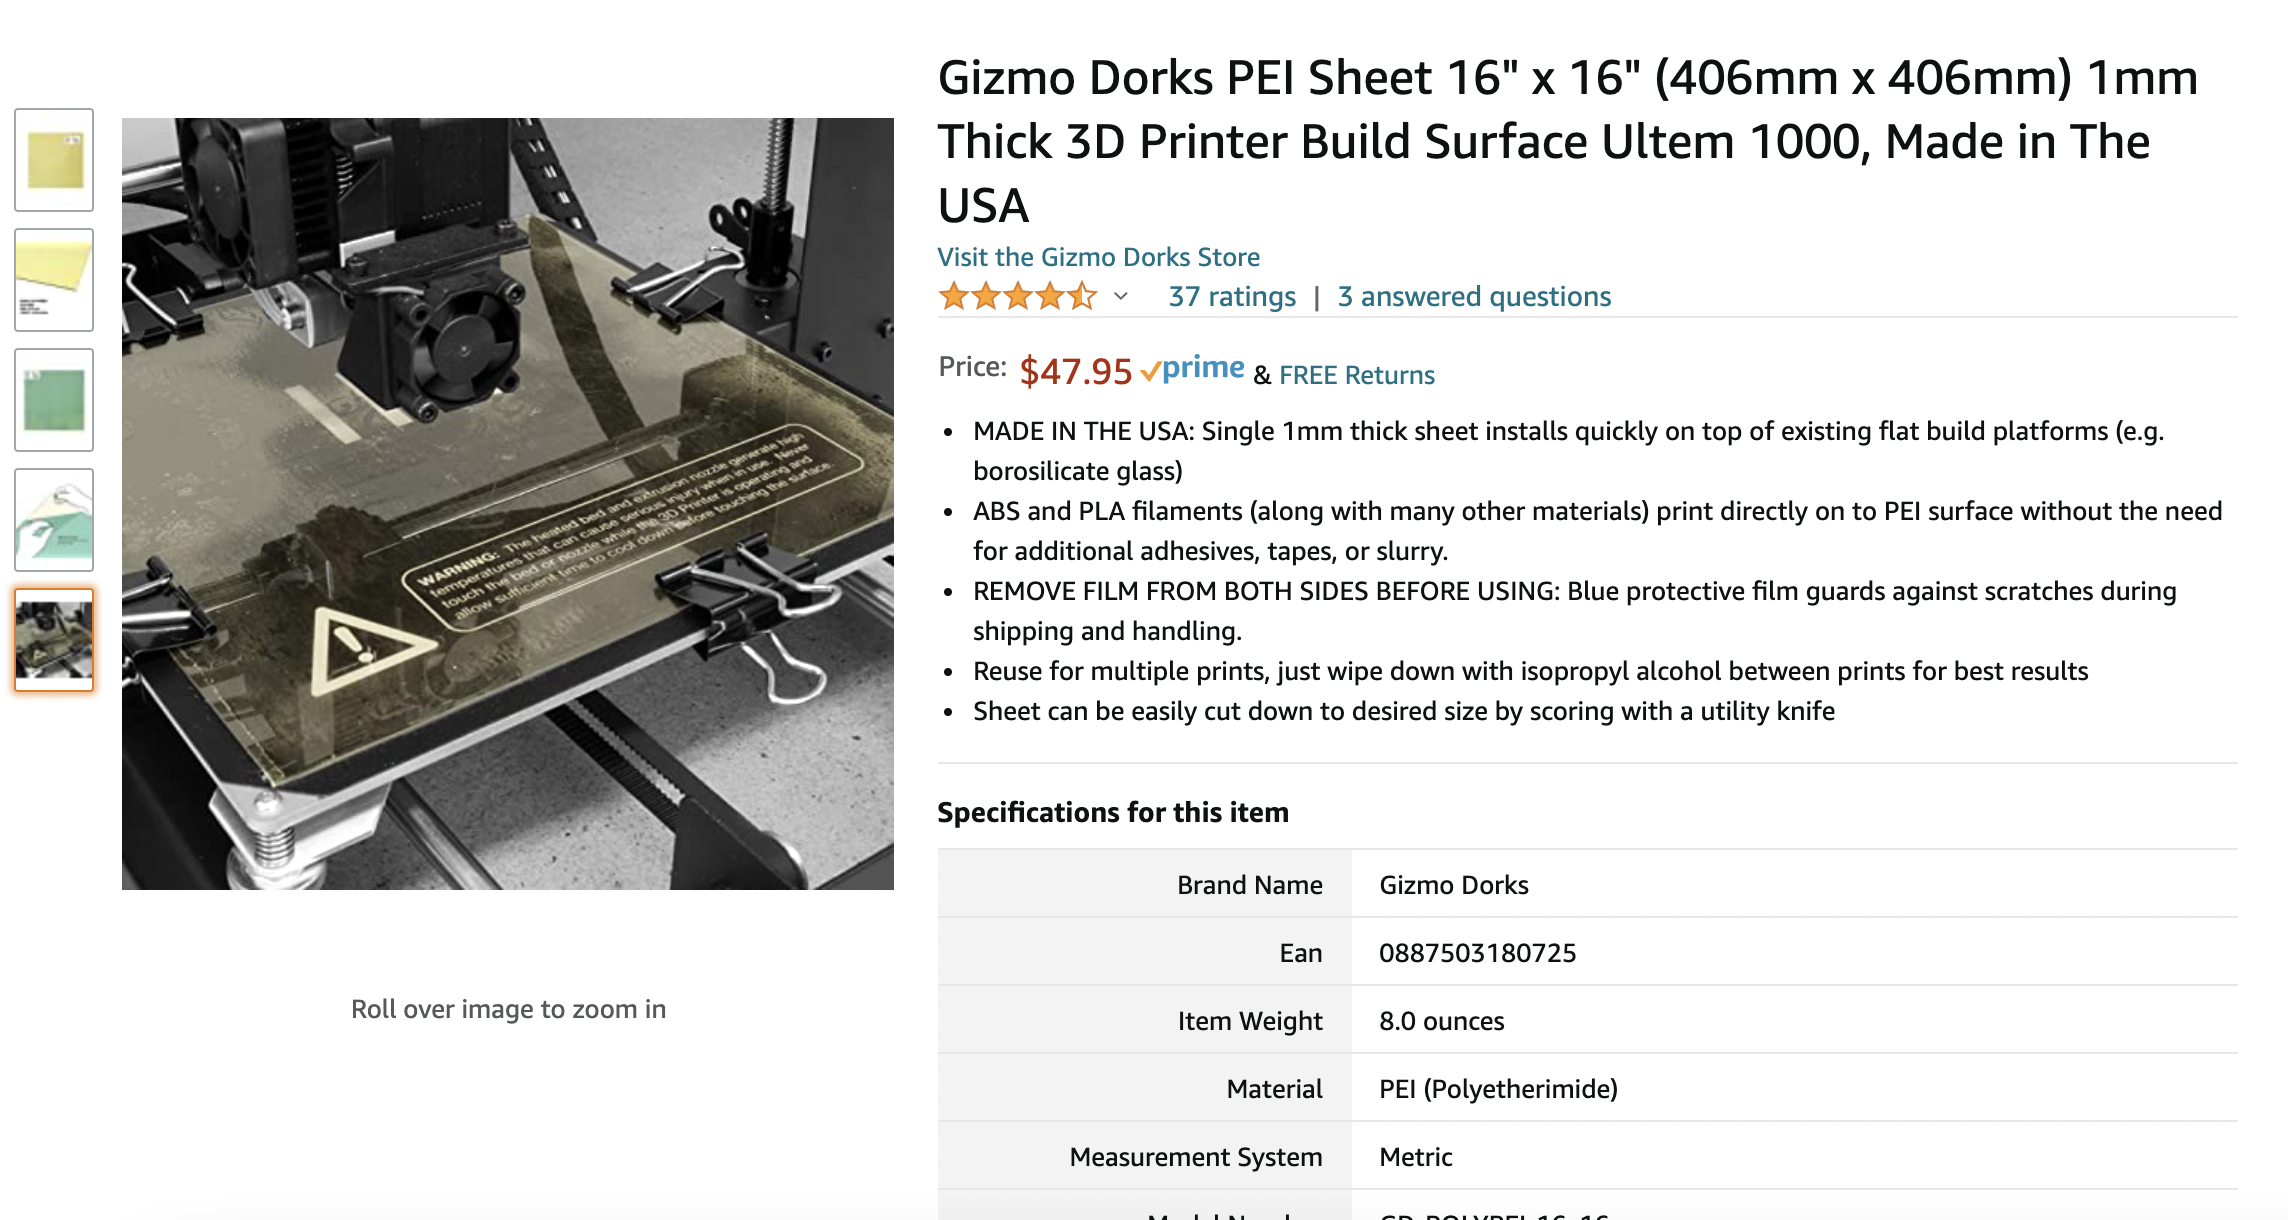Visit the Gizmo Dorks Store link
Image resolution: width=2288 pixels, height=1220 pixels.
click(x=1098, y=257)
